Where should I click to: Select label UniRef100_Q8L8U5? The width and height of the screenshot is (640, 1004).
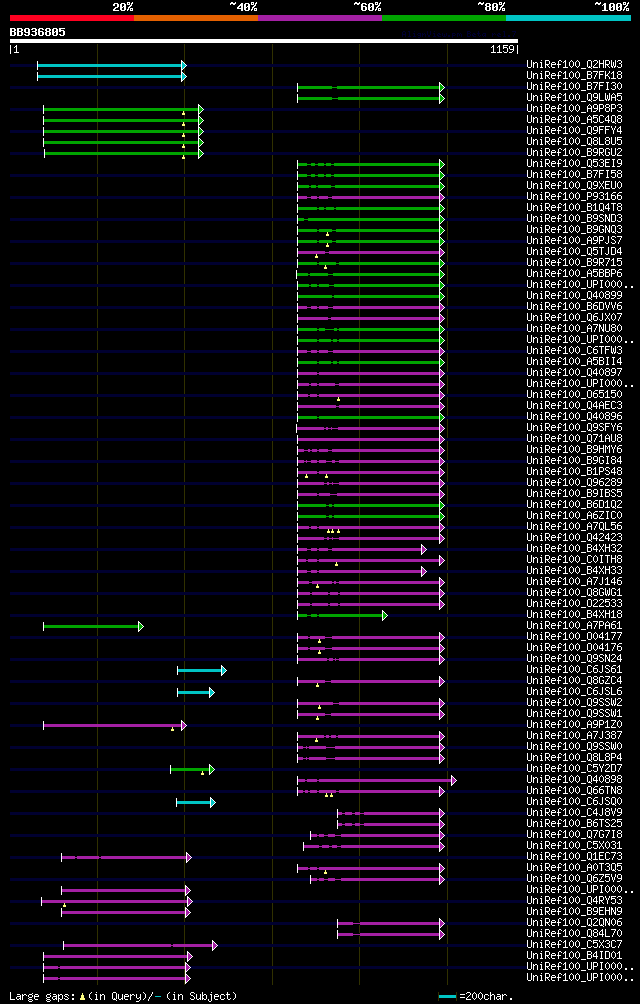click(574, 142)
